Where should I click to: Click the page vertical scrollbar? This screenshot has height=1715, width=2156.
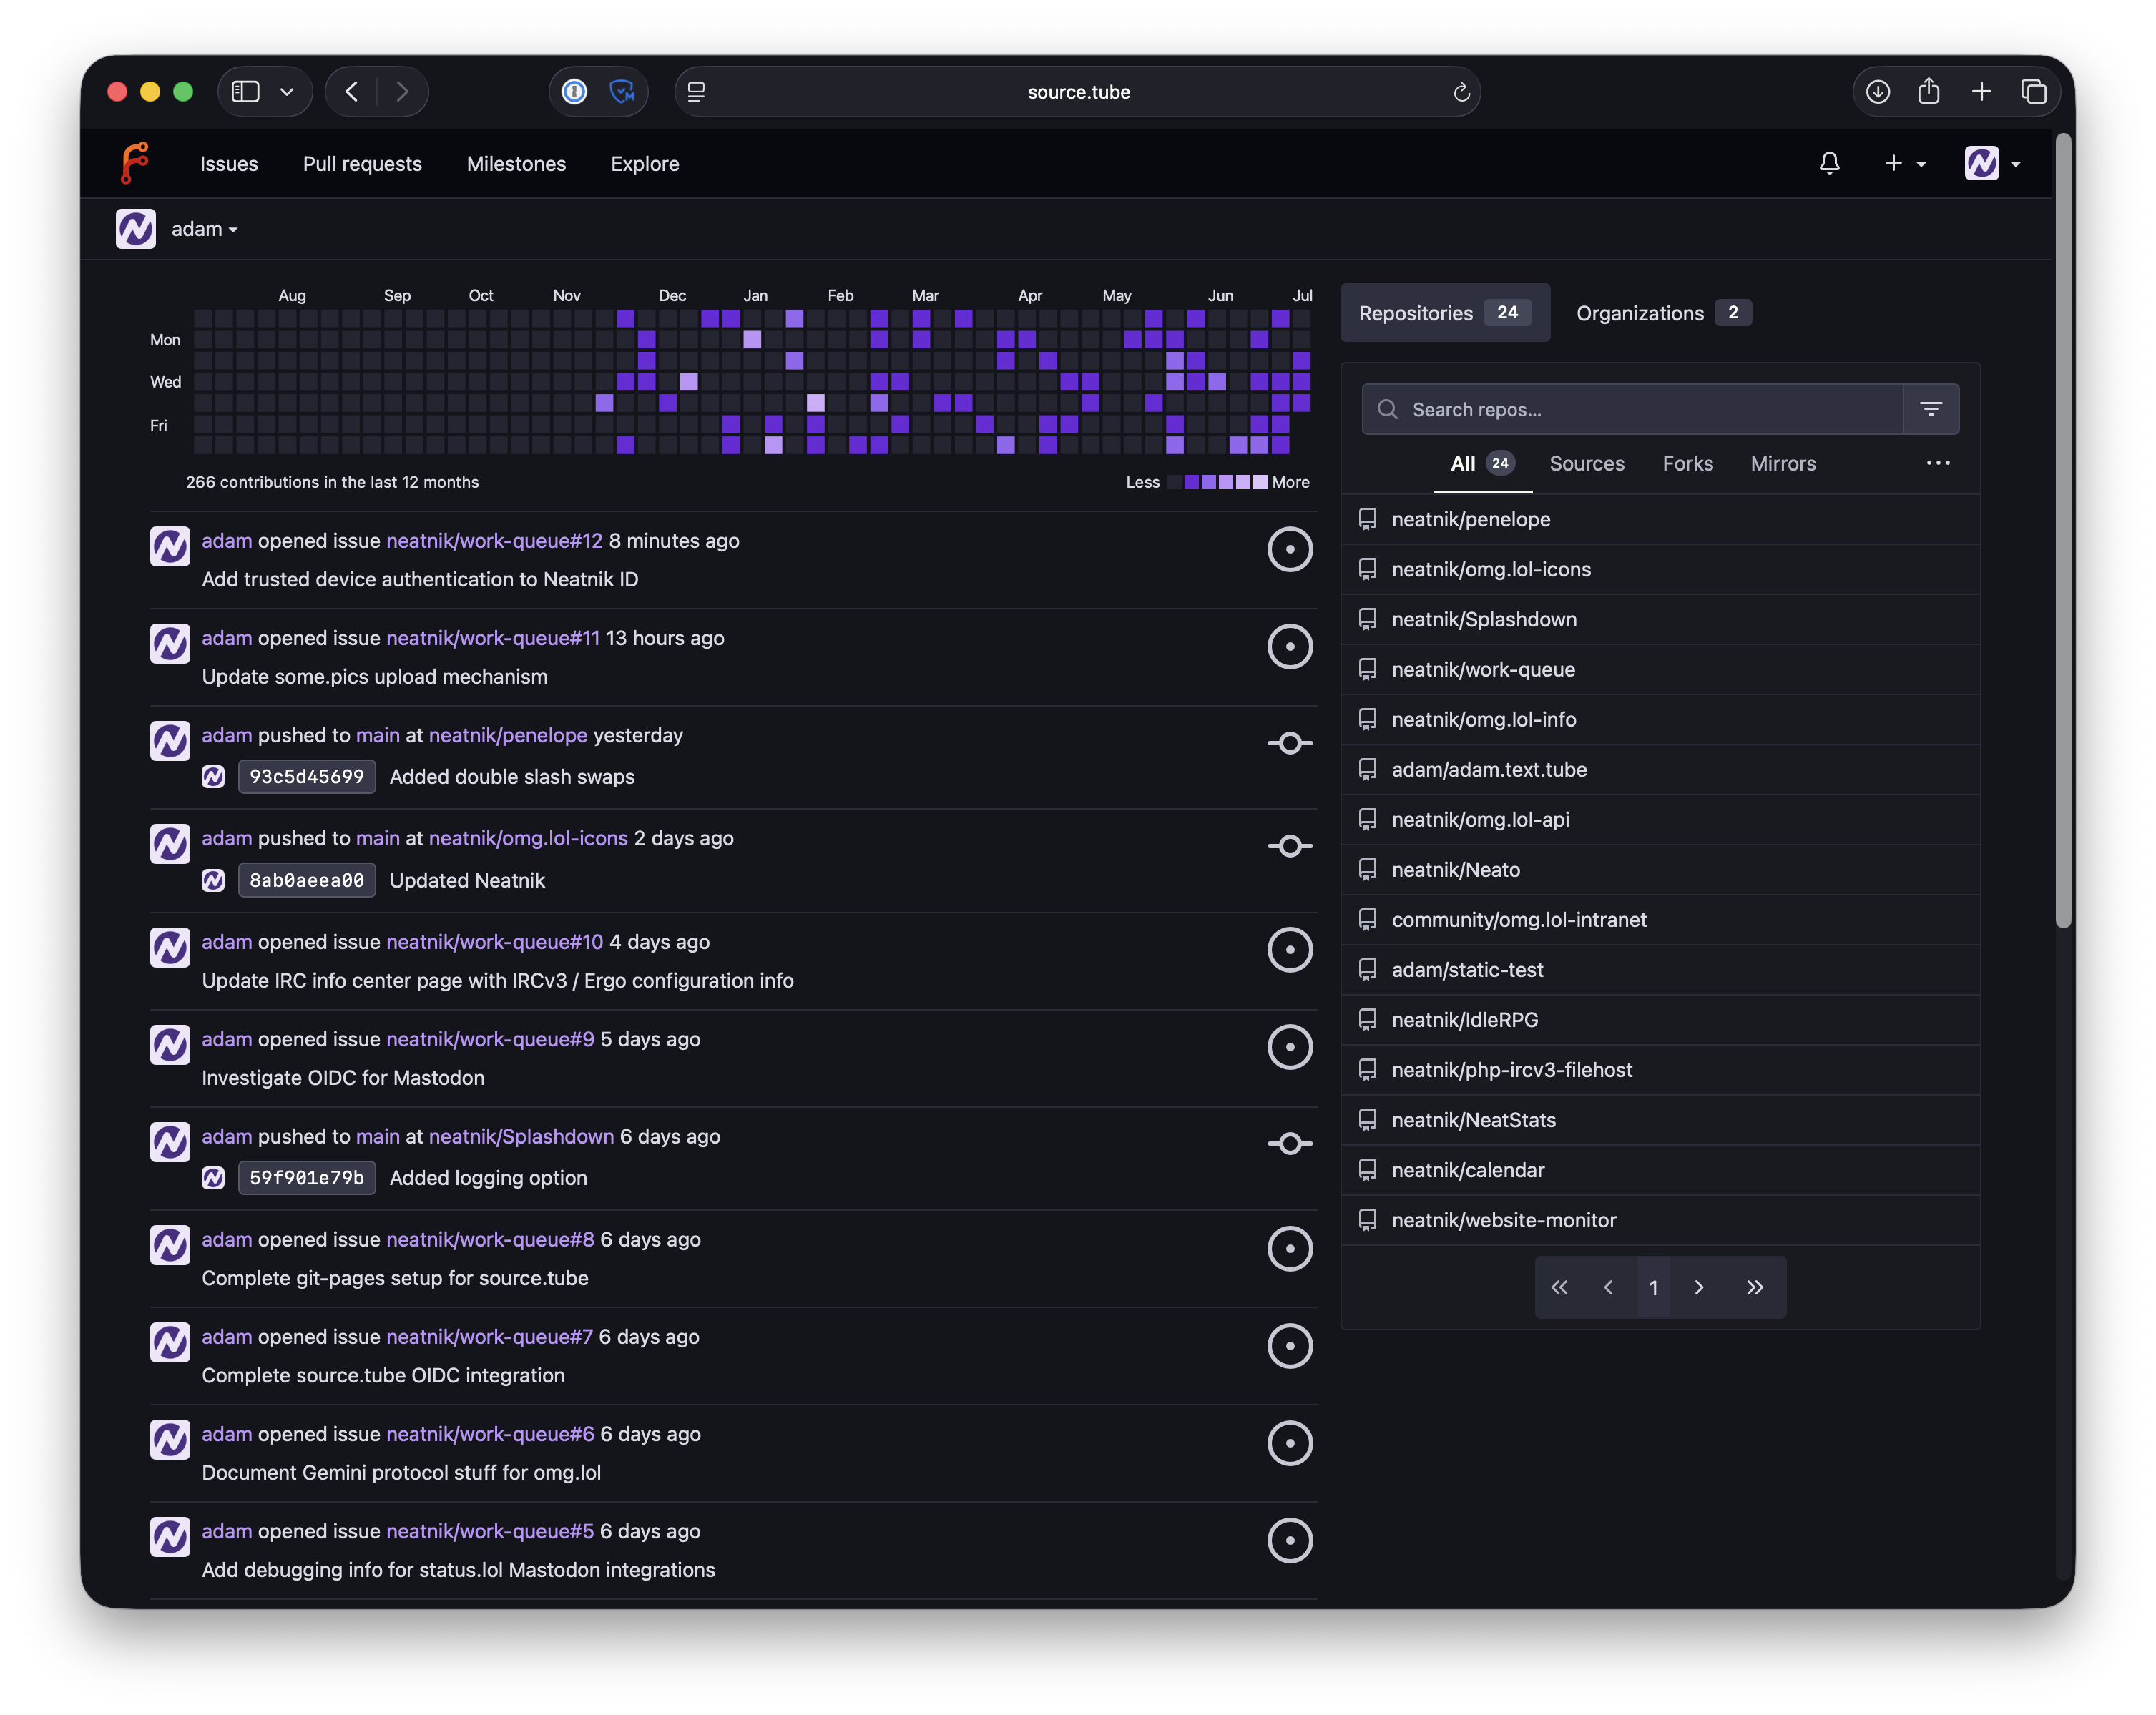tap(2064, 530)
